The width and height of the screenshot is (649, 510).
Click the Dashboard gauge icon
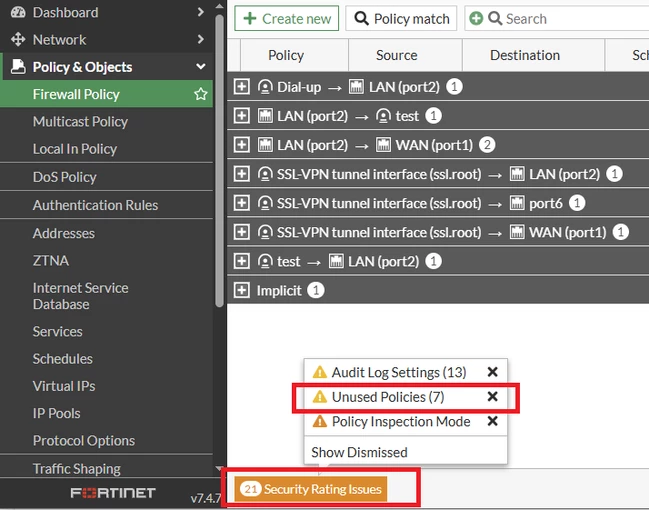[x=18, y=12]
